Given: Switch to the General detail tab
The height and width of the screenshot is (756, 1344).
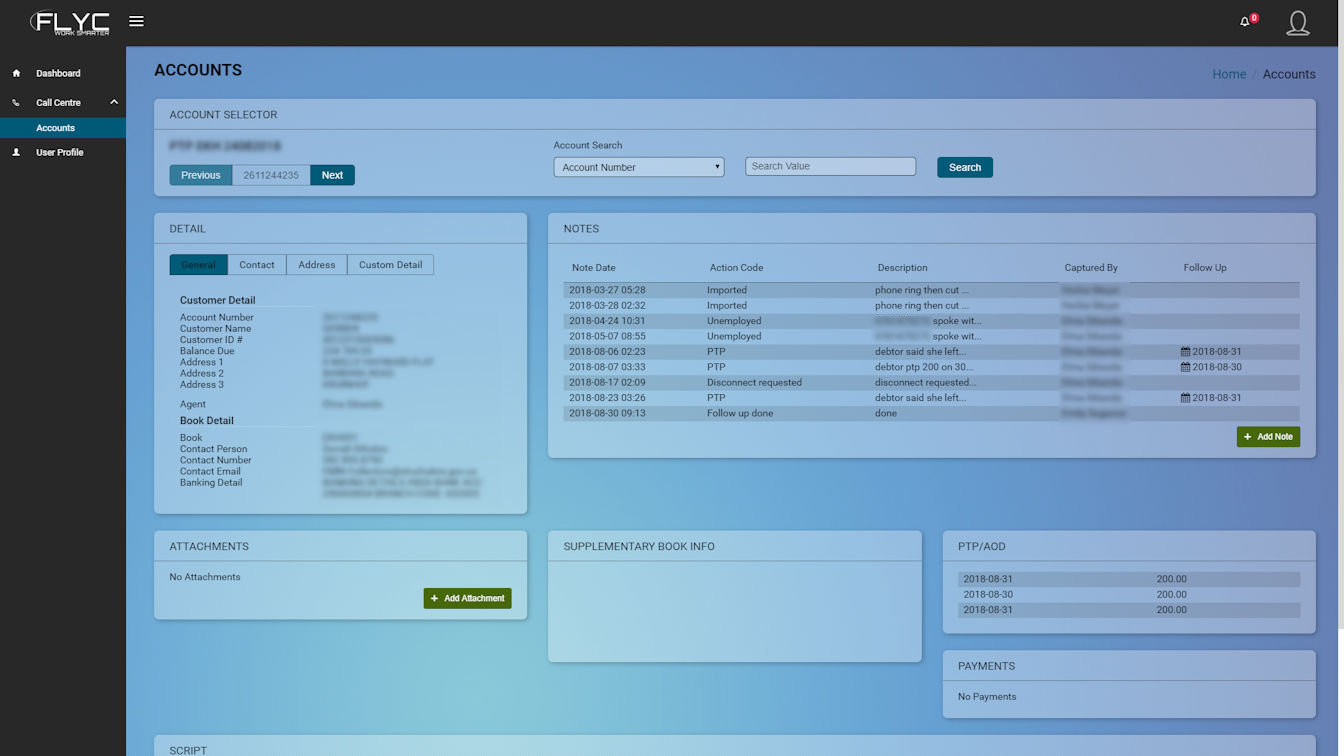Looking at the screenshot, I should 199,265.
